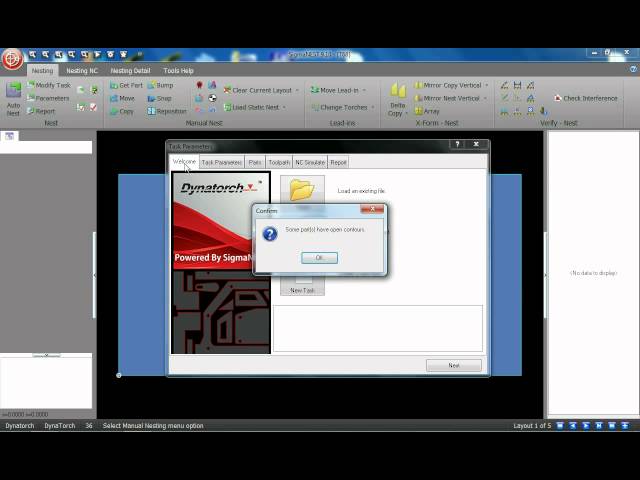The image size is (640, 480).
Task: Select the Task Parameters dialog tab
Action: point(222,162)
